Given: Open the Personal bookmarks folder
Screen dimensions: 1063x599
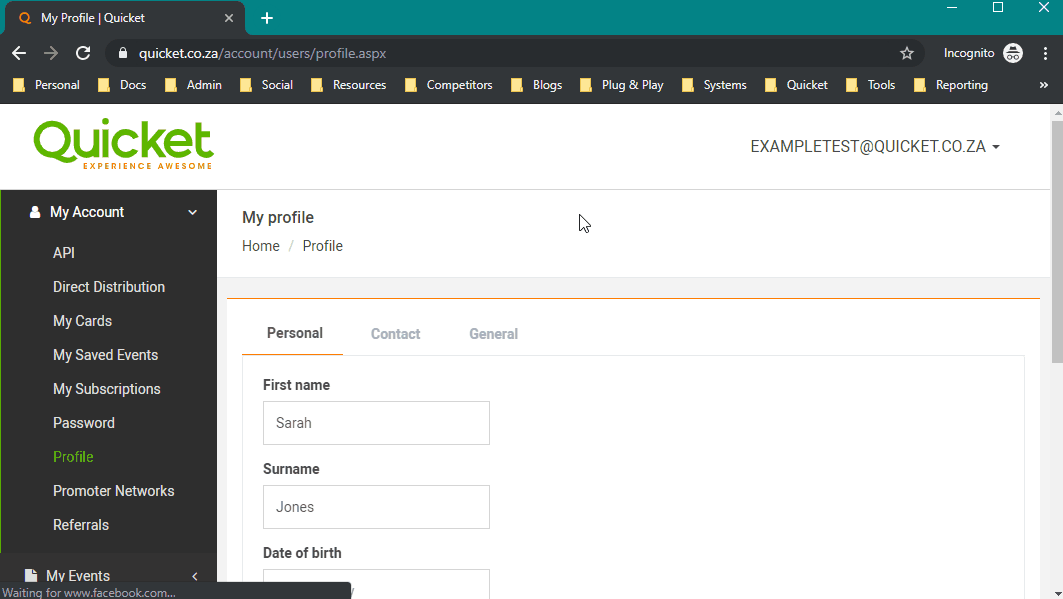Looking at the screenshot, I should coord(47,85).
